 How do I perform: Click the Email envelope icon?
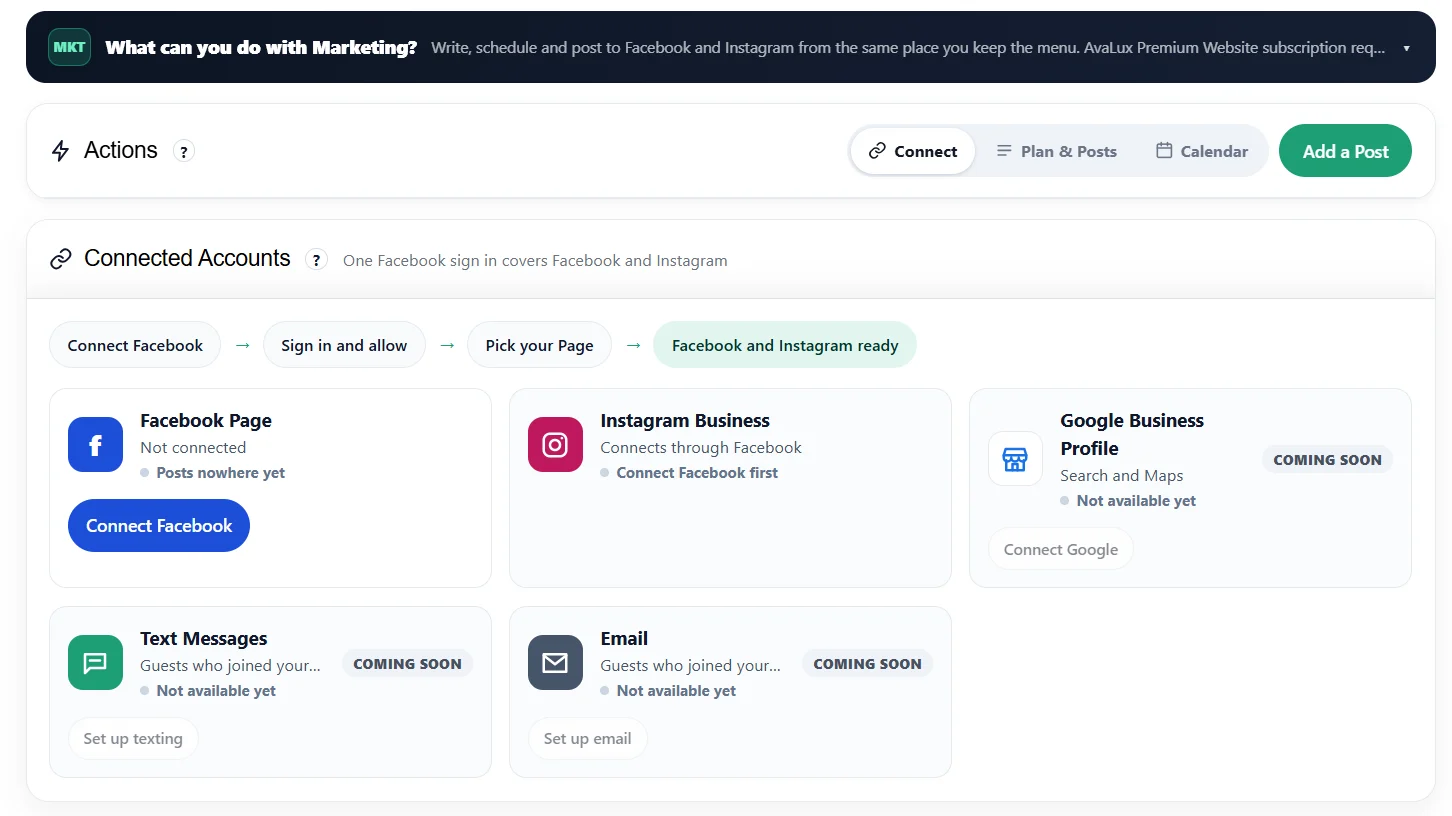click(x=555, y=663)
